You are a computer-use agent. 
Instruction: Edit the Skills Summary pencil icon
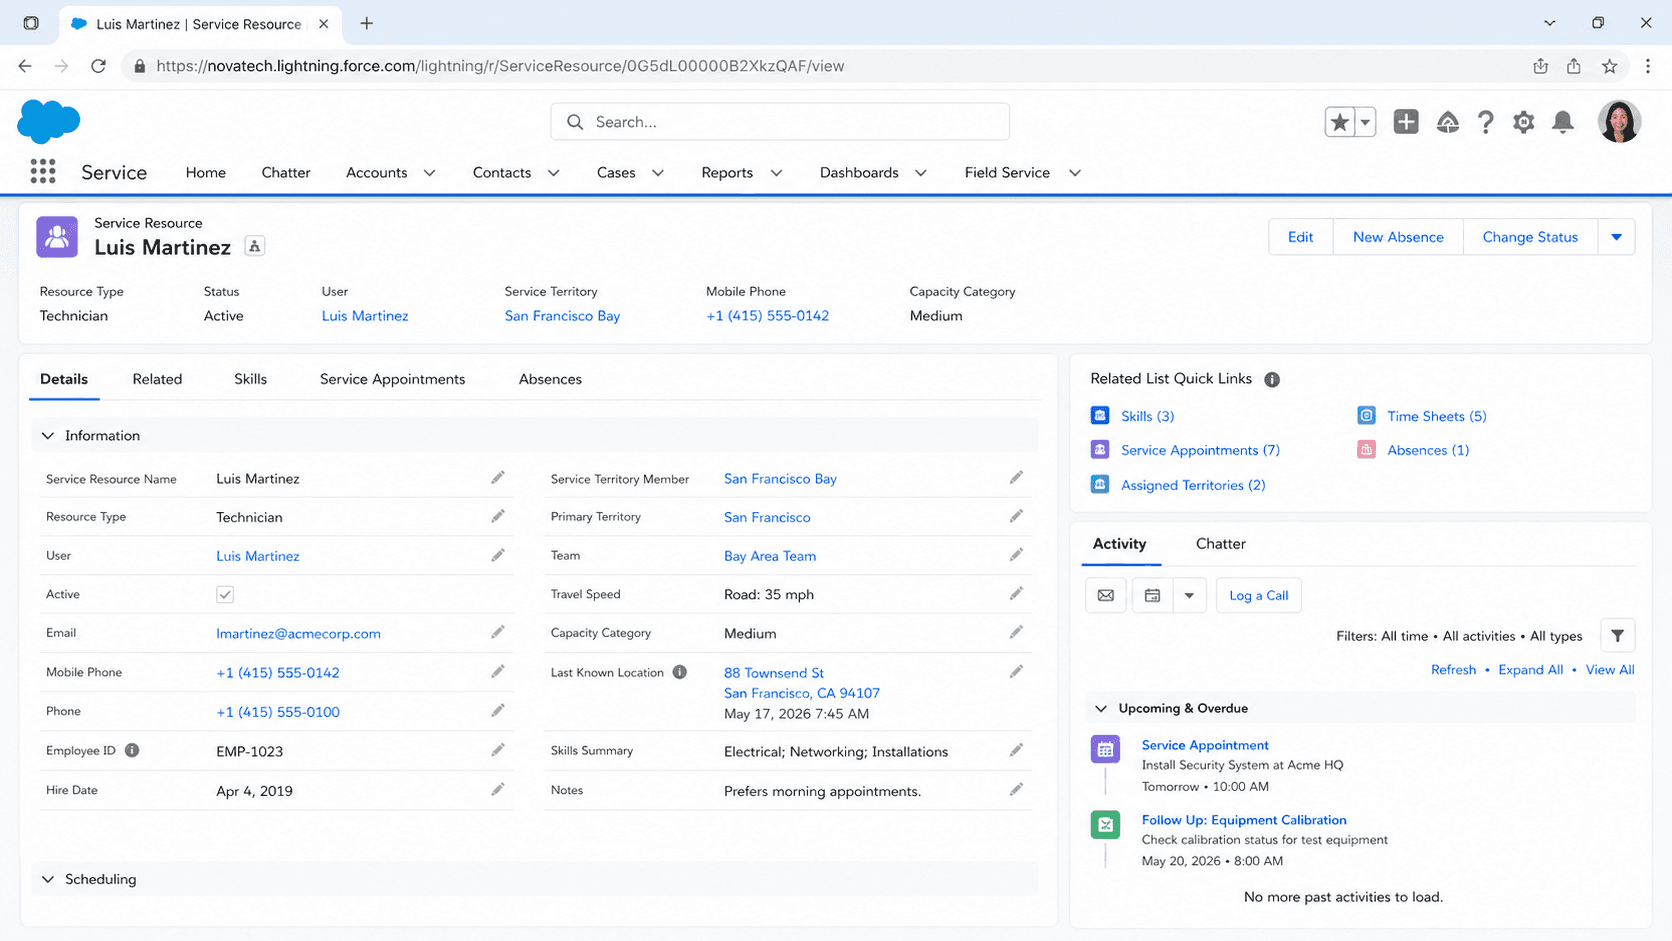point(1016,750)
